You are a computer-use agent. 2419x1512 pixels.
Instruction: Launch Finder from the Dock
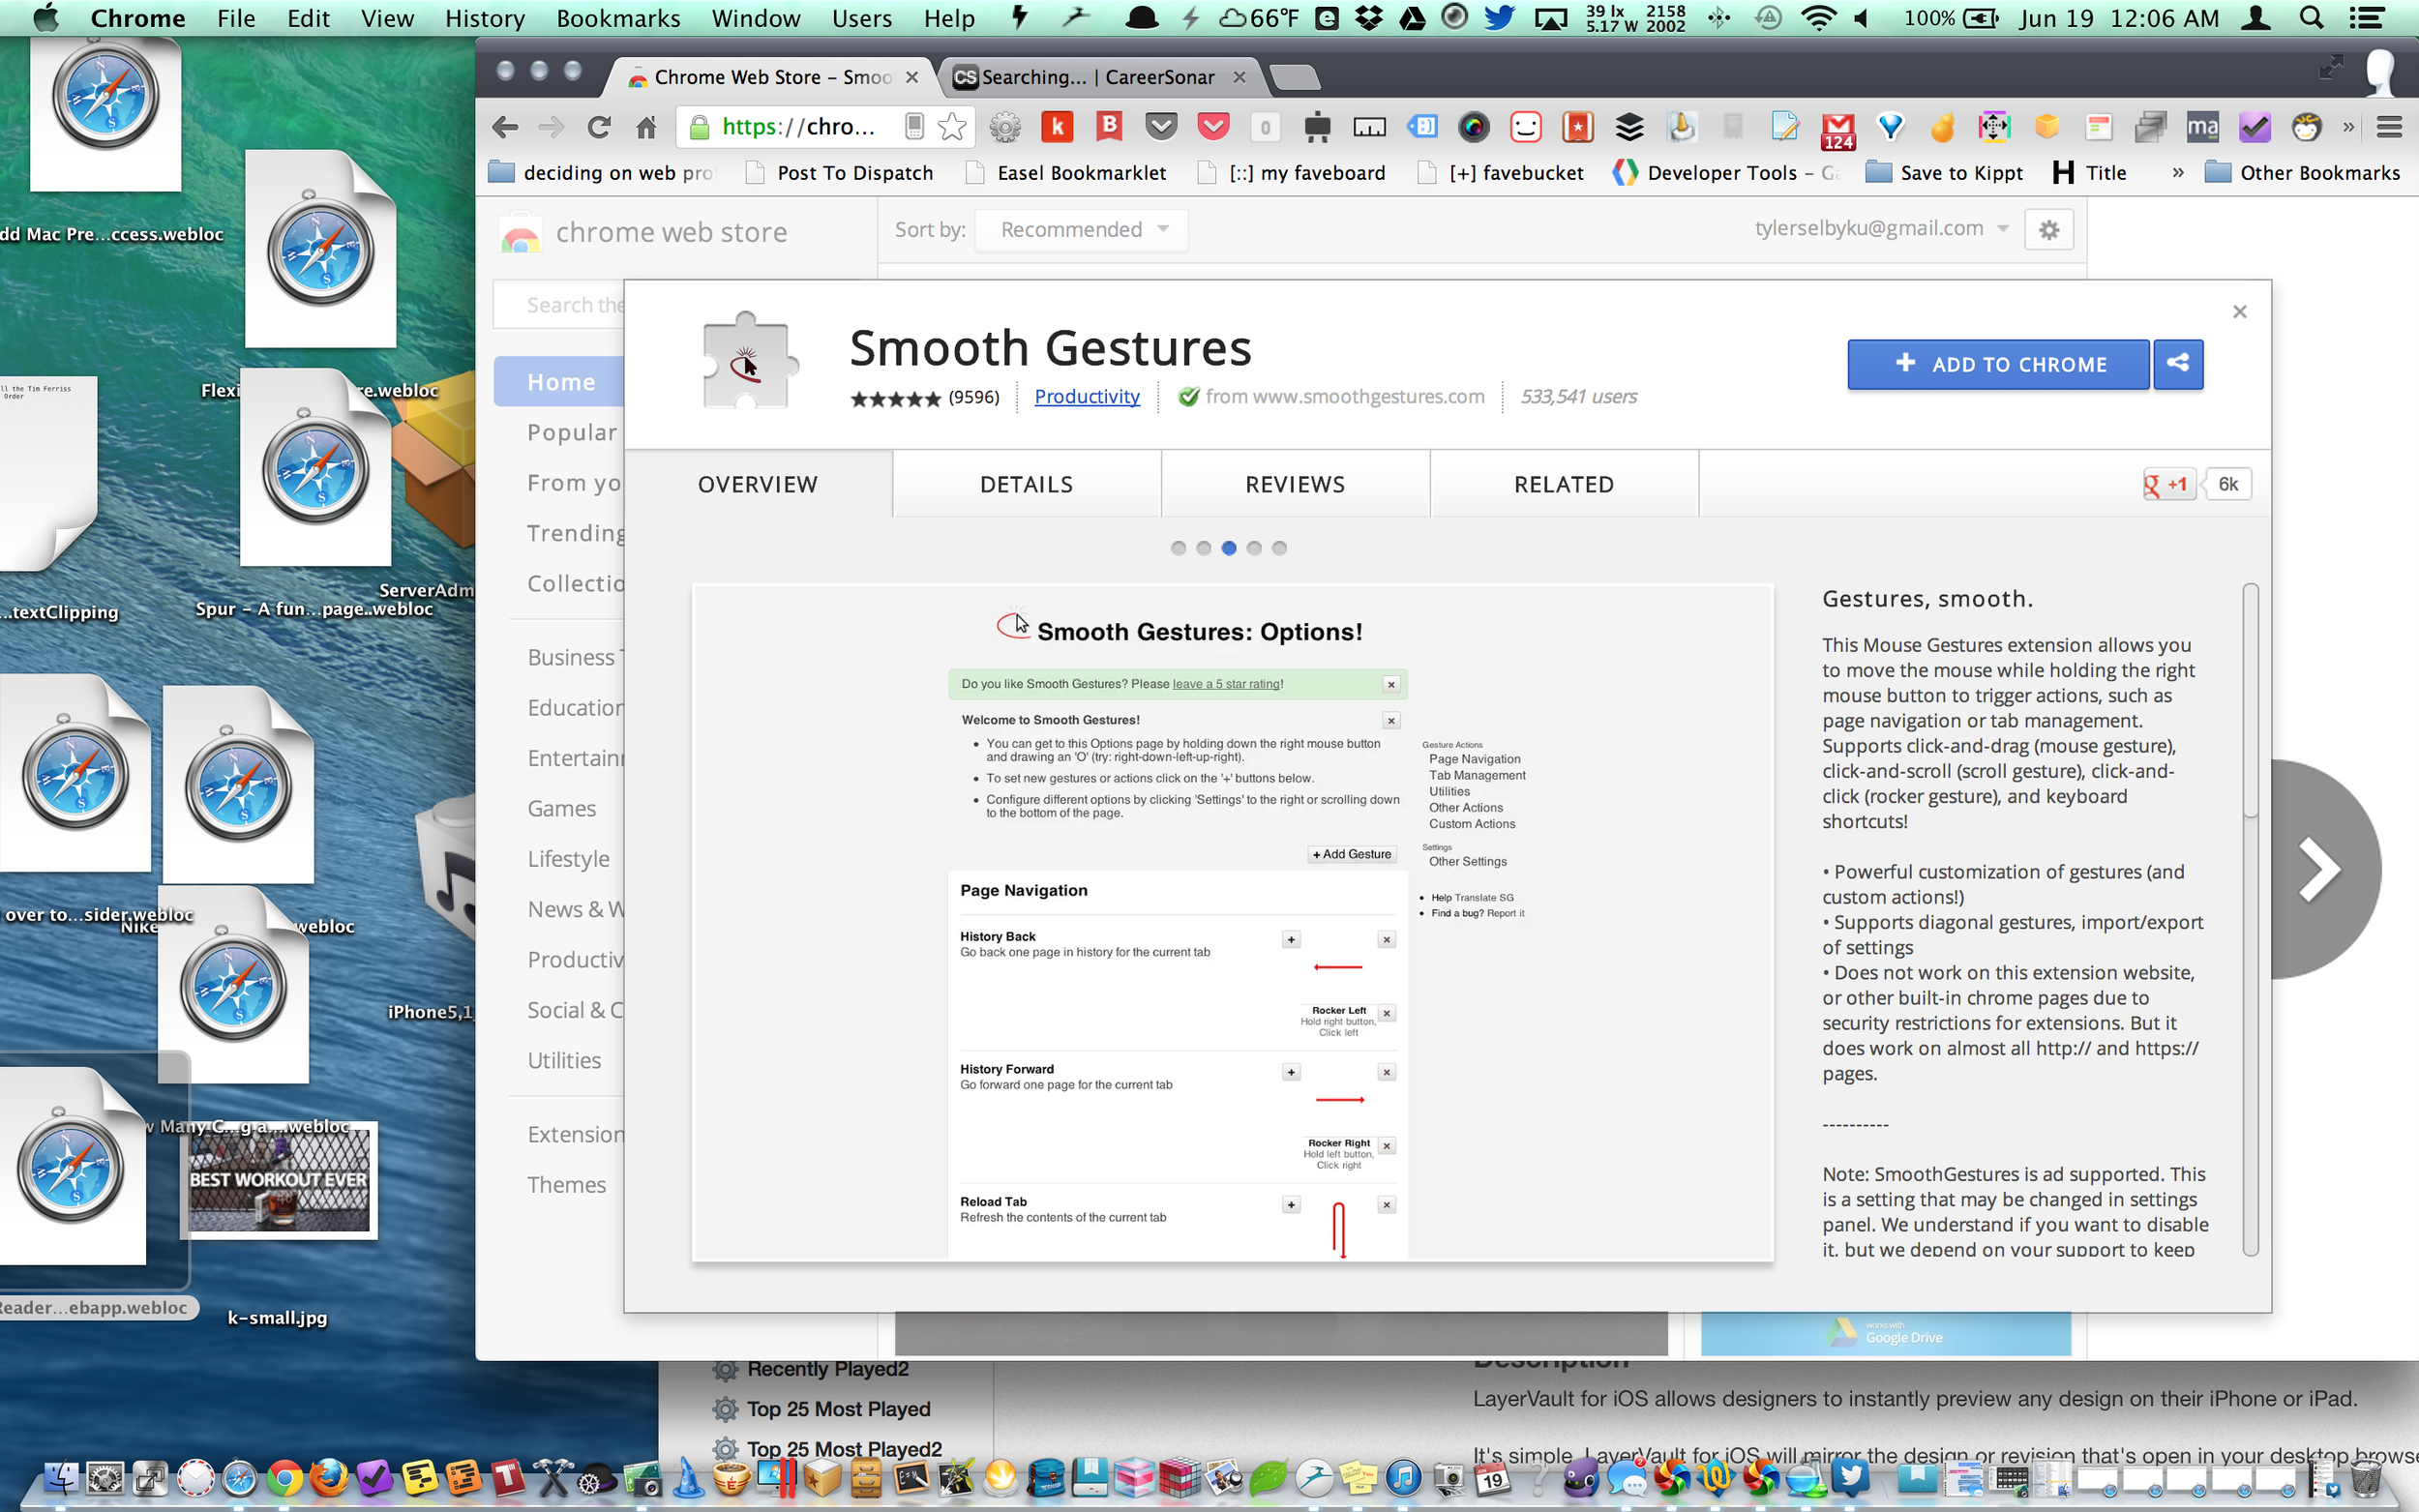coord(61,1478)
